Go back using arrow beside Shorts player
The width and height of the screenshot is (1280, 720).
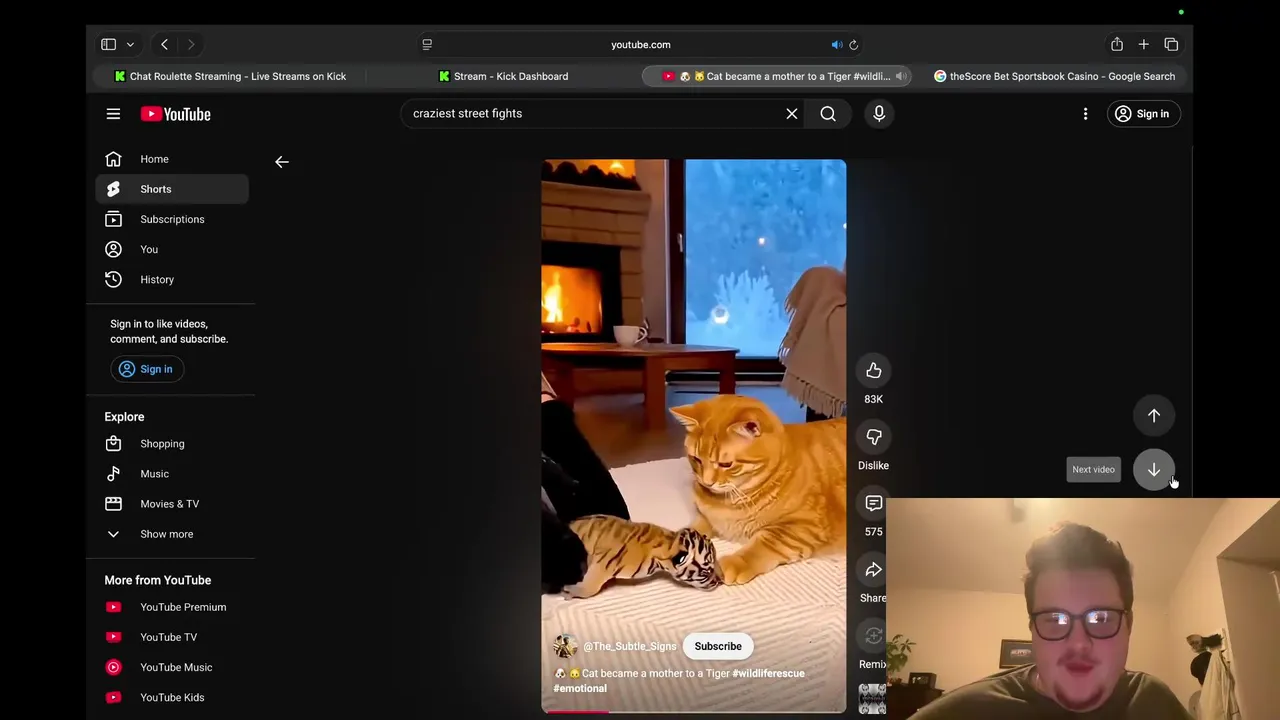click(x=282, y=161)
